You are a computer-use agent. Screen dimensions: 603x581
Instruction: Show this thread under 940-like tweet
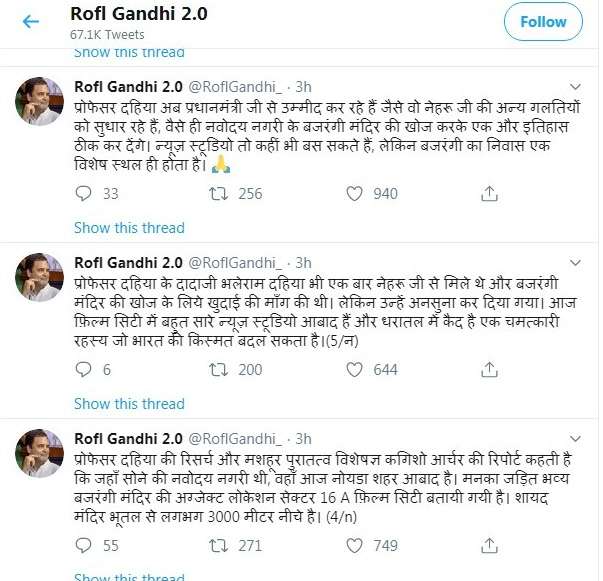click(129, 228)
